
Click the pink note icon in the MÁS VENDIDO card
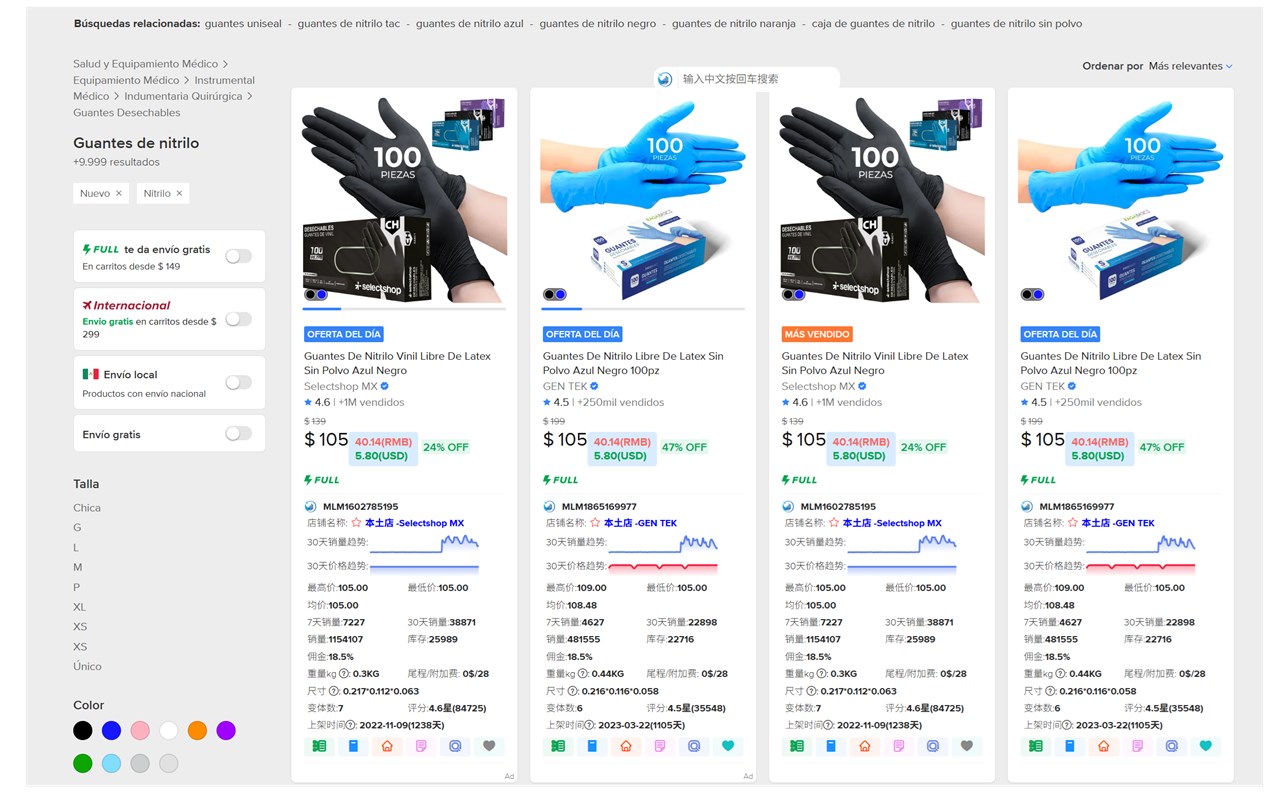(899, 746)
